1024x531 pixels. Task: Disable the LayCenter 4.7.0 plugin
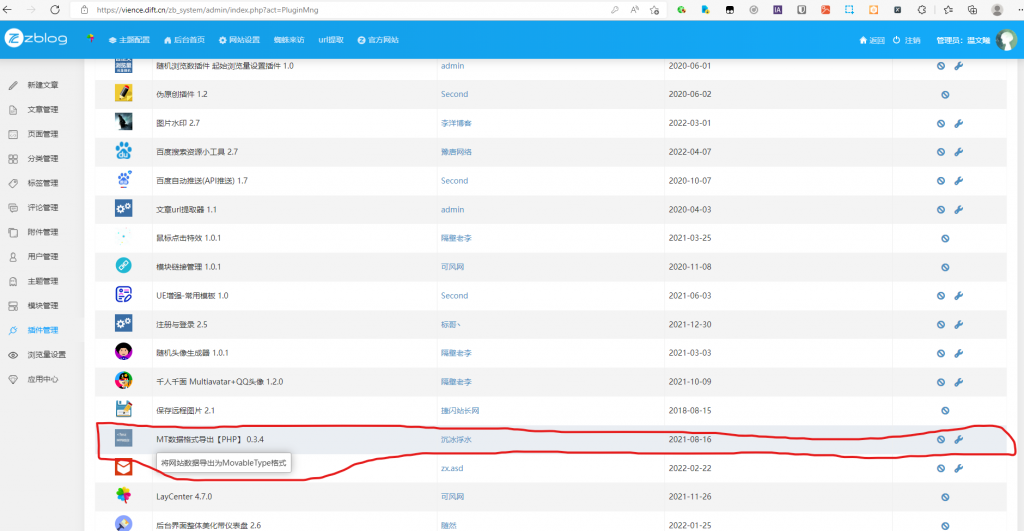pos(945,496)
